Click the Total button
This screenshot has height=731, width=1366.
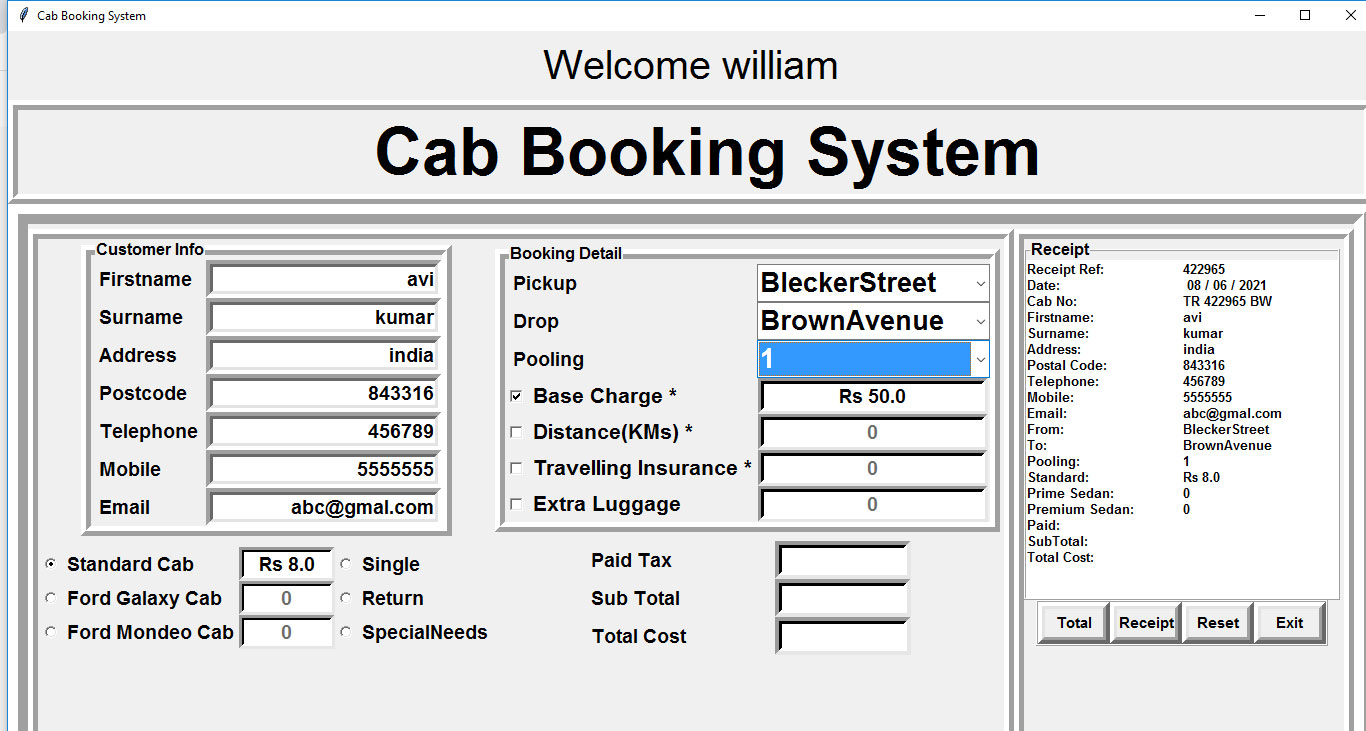coord(1072,622)
